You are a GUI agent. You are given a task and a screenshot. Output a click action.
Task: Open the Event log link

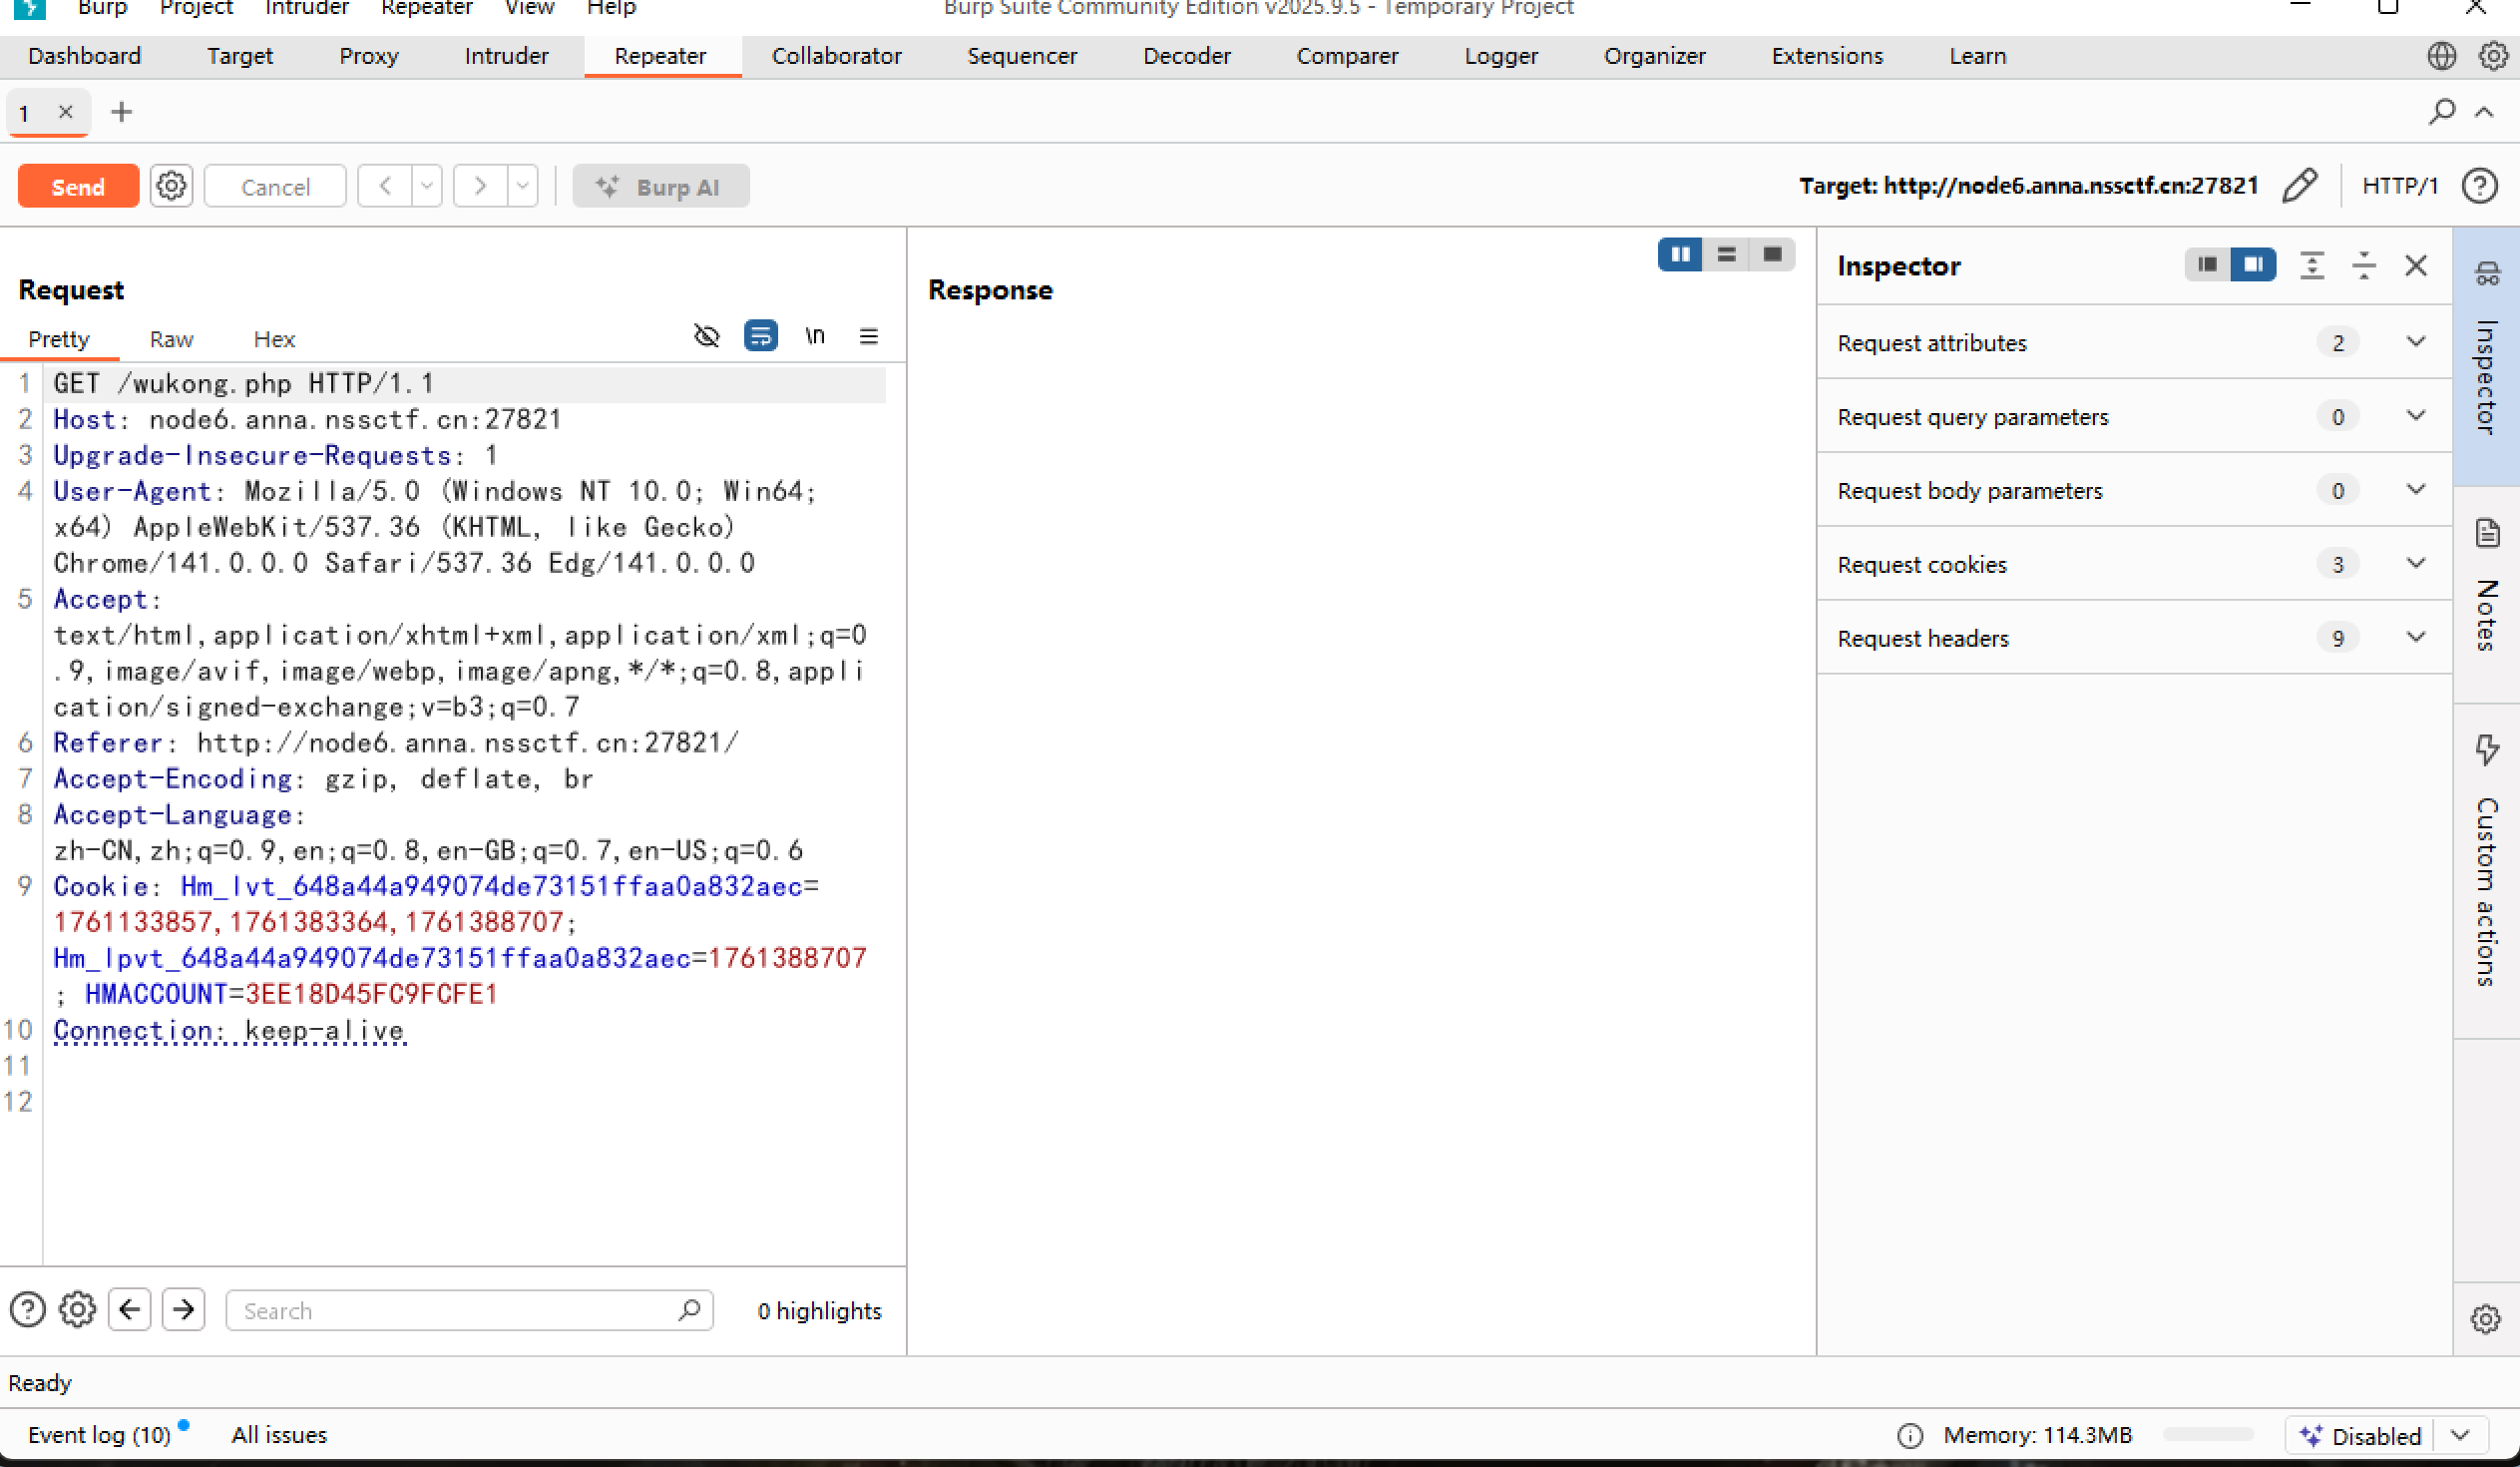(x=99, y=1435)
